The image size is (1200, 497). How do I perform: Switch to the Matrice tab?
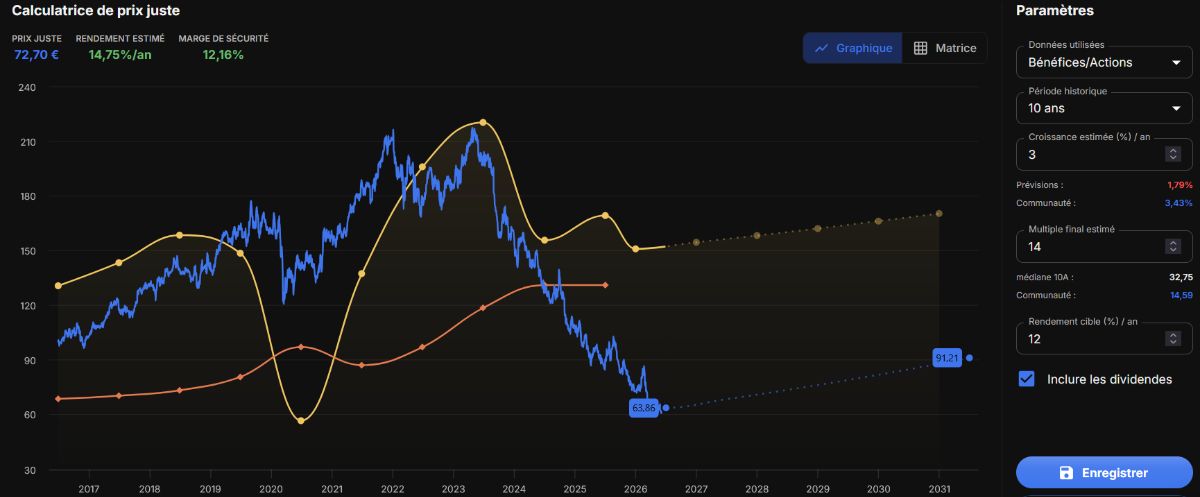pyautogui.click(x=945, y=48)
